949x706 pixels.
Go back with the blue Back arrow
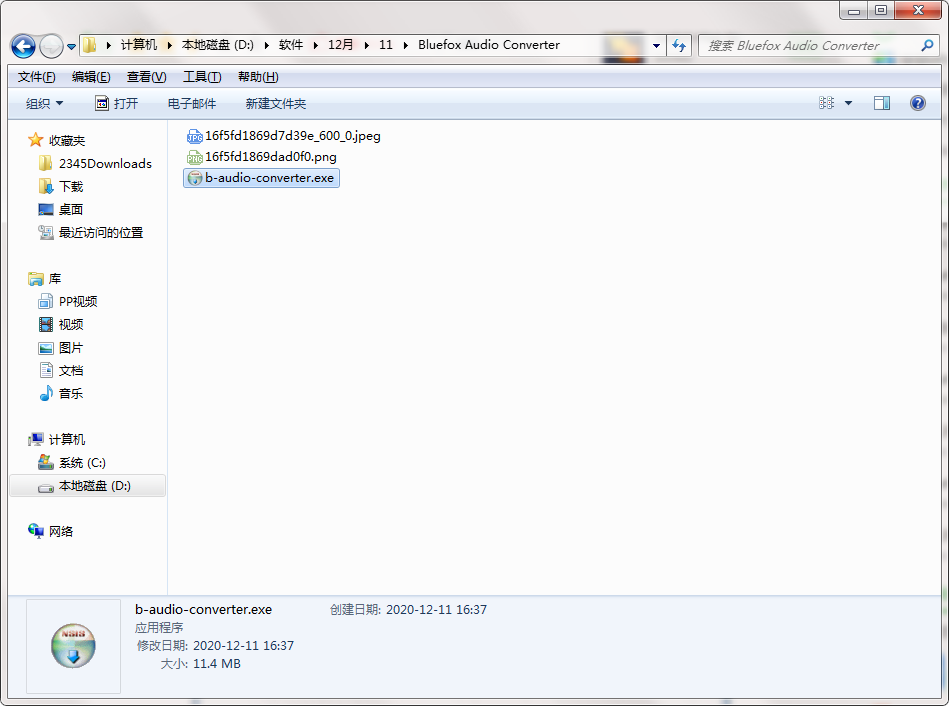pyautogui.click(x=23, y=46)
